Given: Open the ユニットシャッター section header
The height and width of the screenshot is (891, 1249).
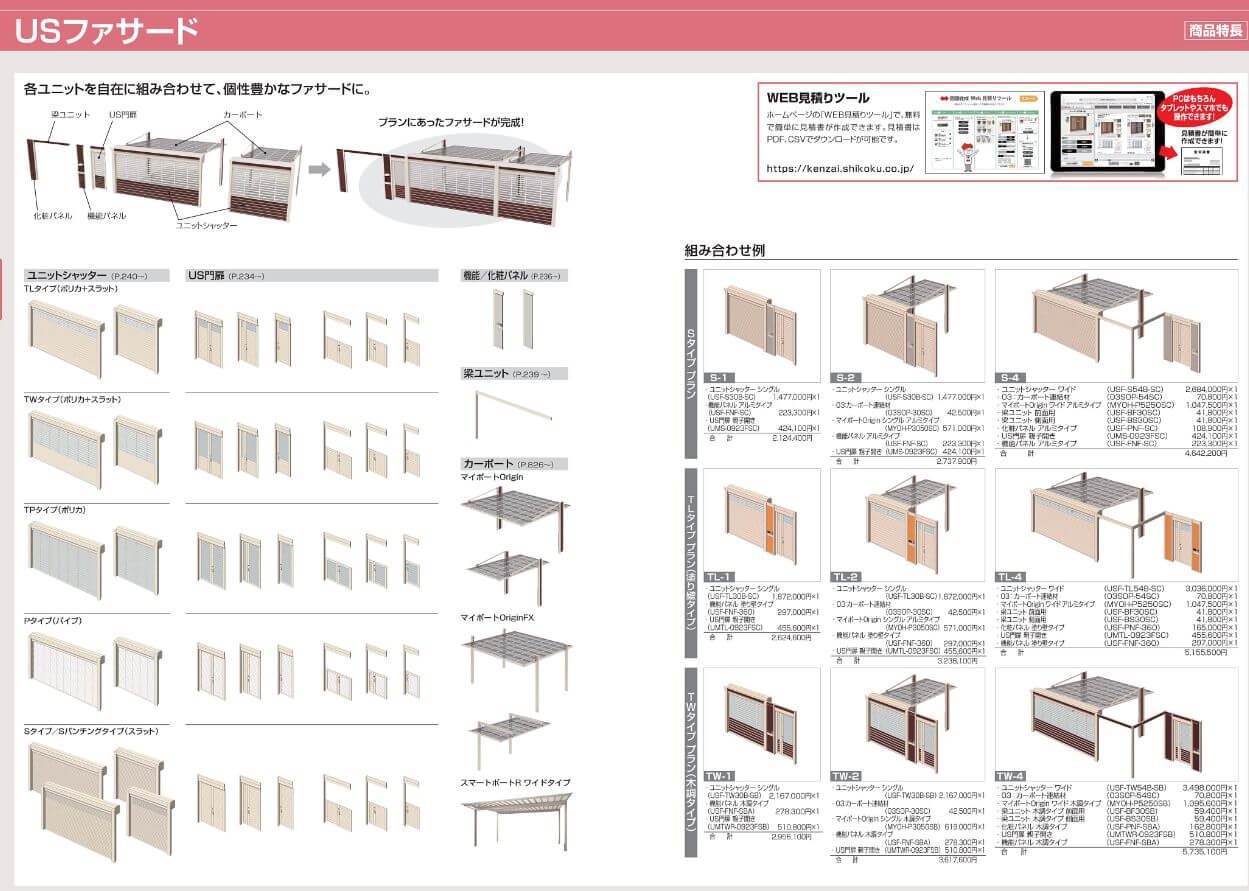Looking at the screenshot, I should (x=66, y=274).
